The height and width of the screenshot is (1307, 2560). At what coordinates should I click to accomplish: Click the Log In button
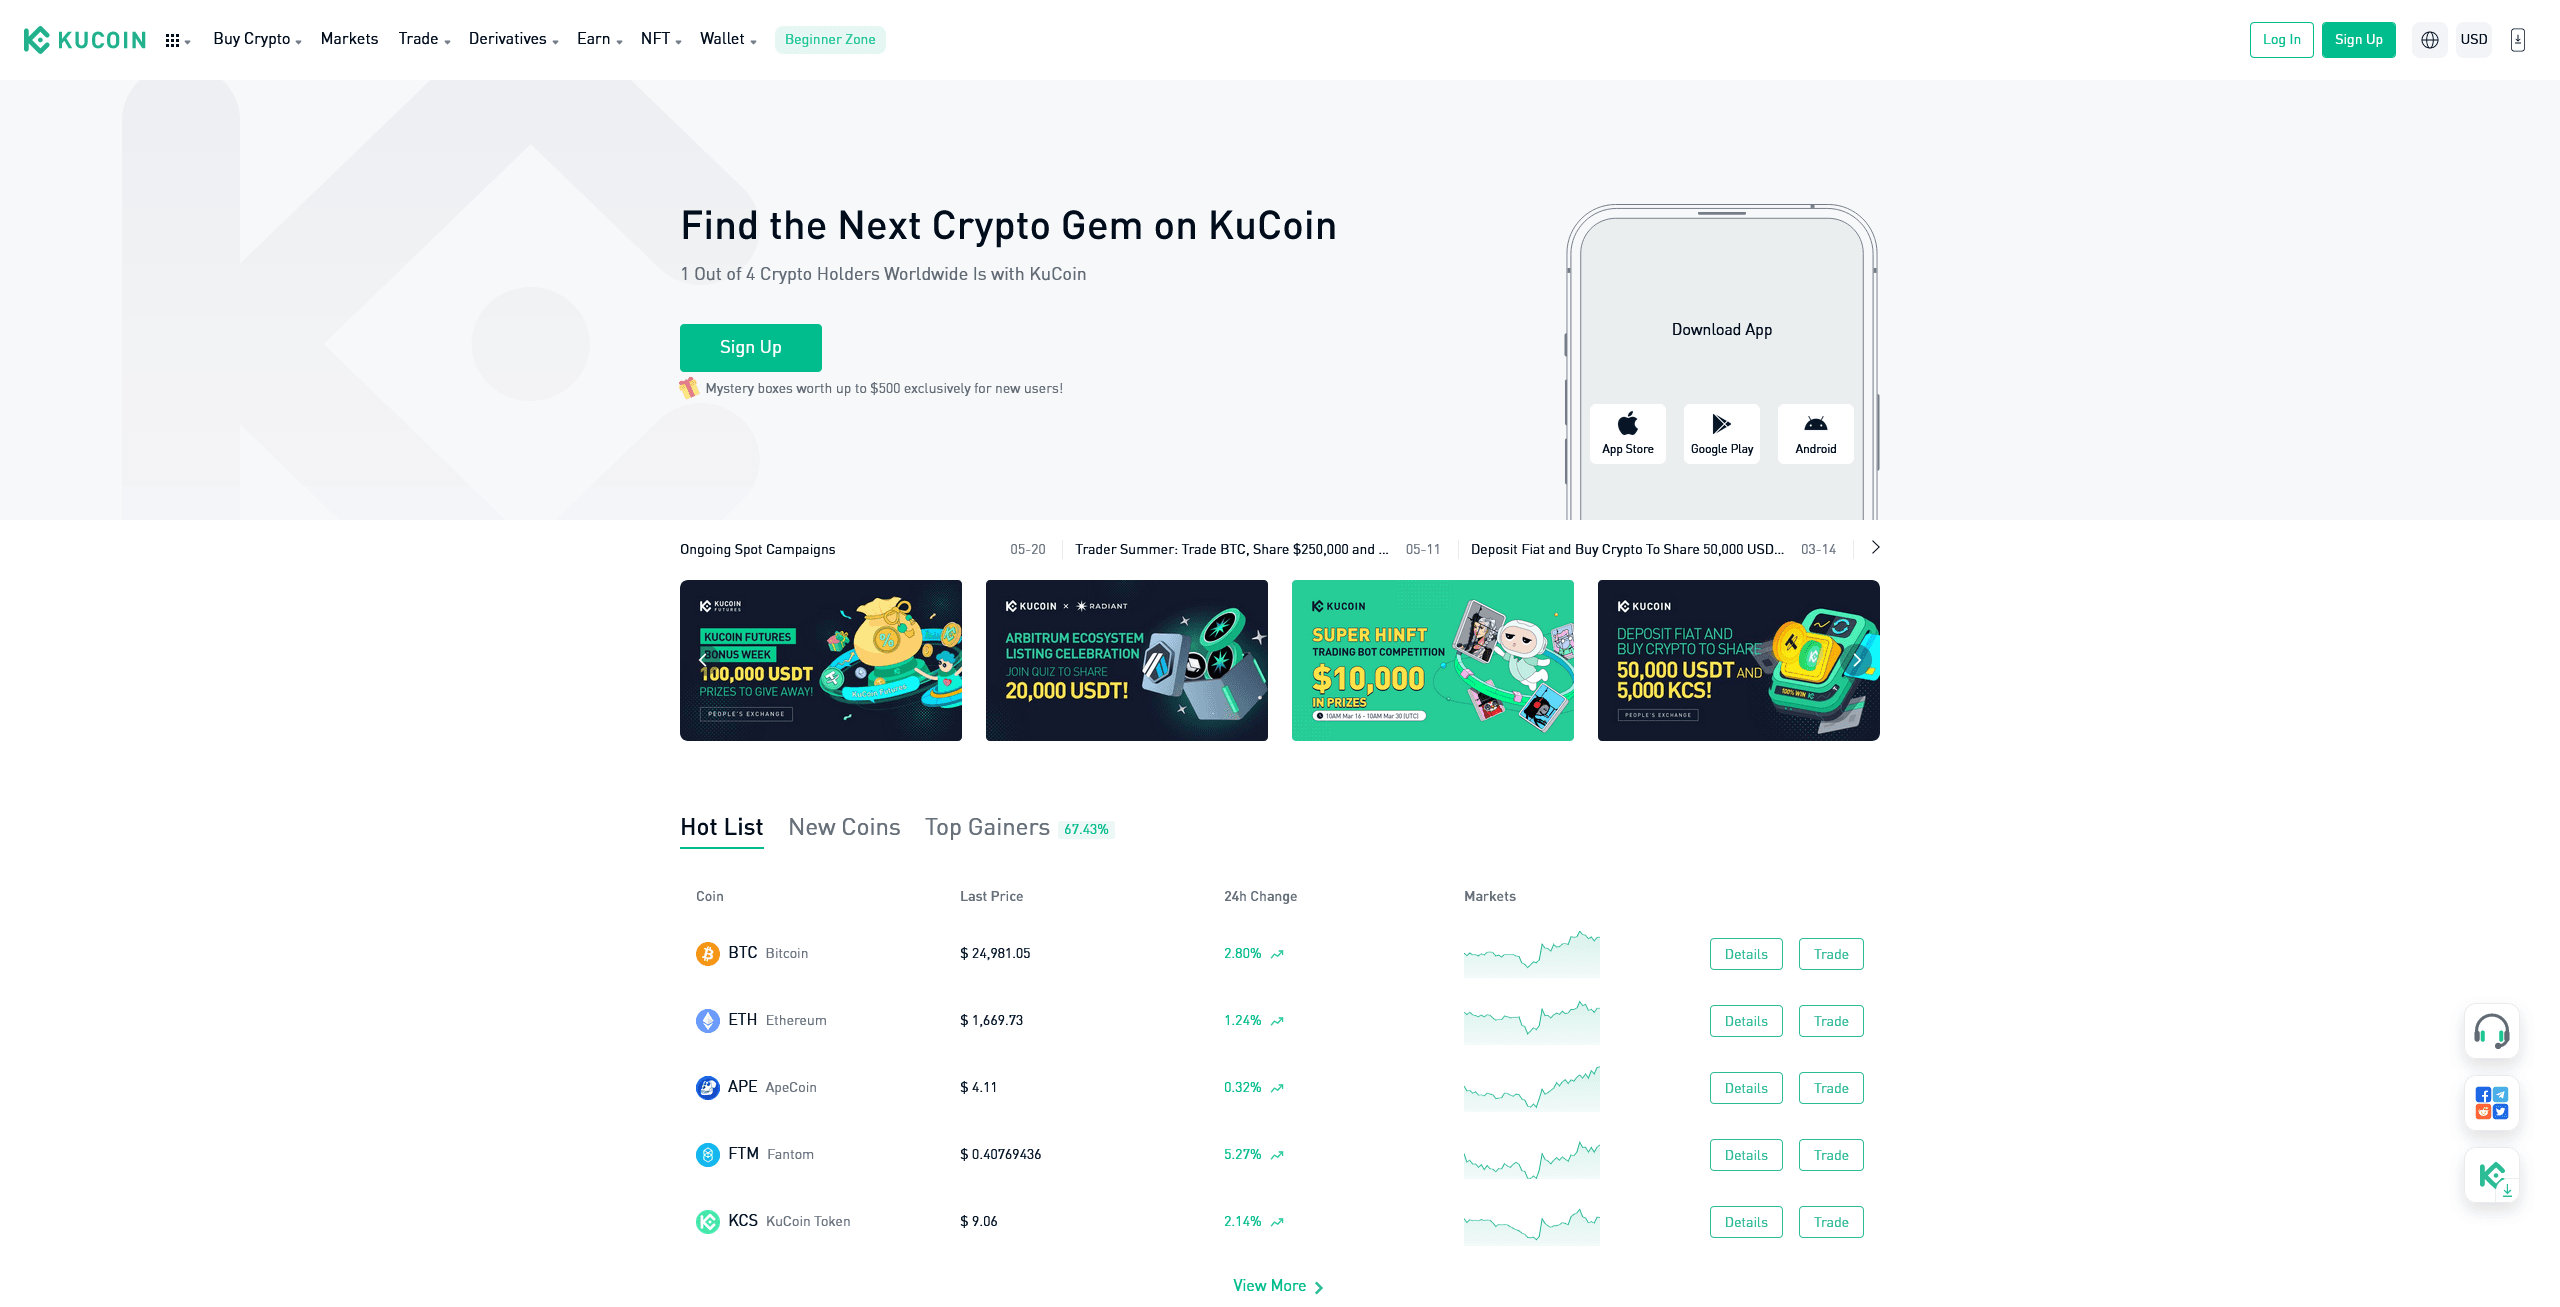click(2281, 40)
